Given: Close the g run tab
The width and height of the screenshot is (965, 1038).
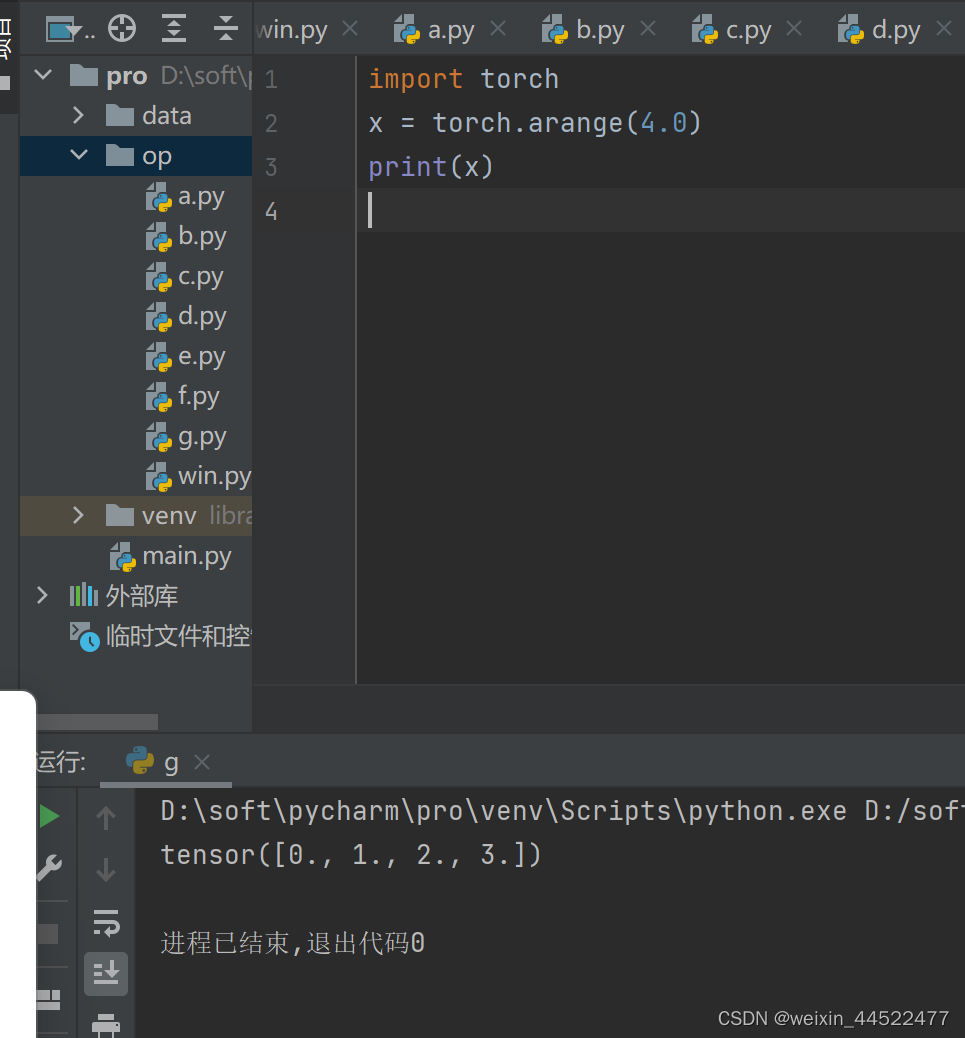Looking at the screenshot, I should 202,763.
